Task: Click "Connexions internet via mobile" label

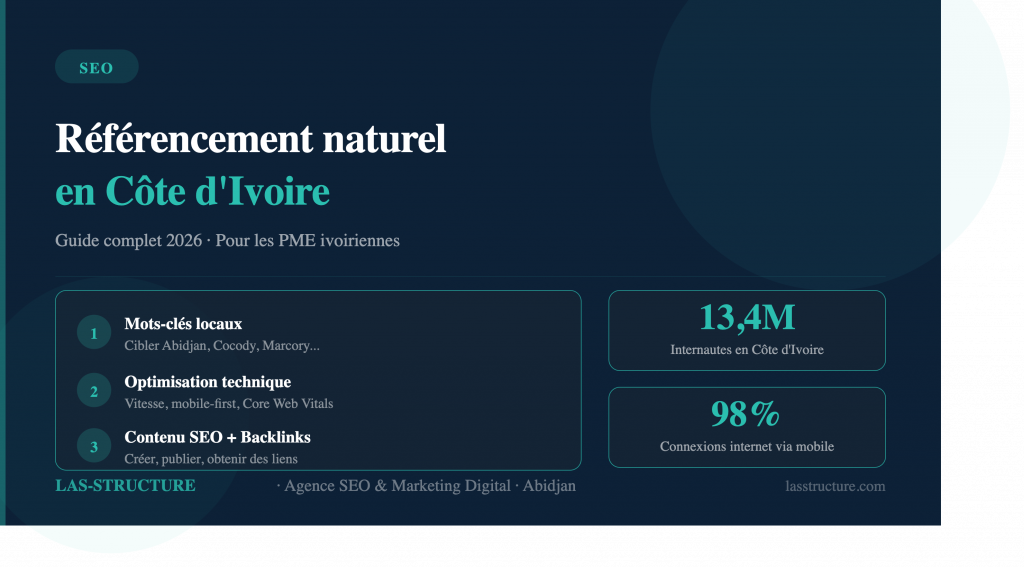Action: [747, 446]
